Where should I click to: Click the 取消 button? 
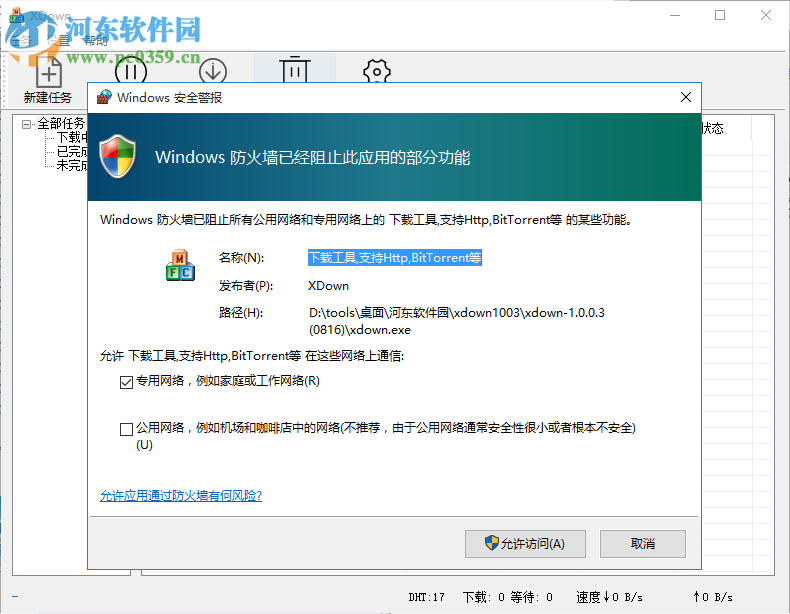coord(642,543)
